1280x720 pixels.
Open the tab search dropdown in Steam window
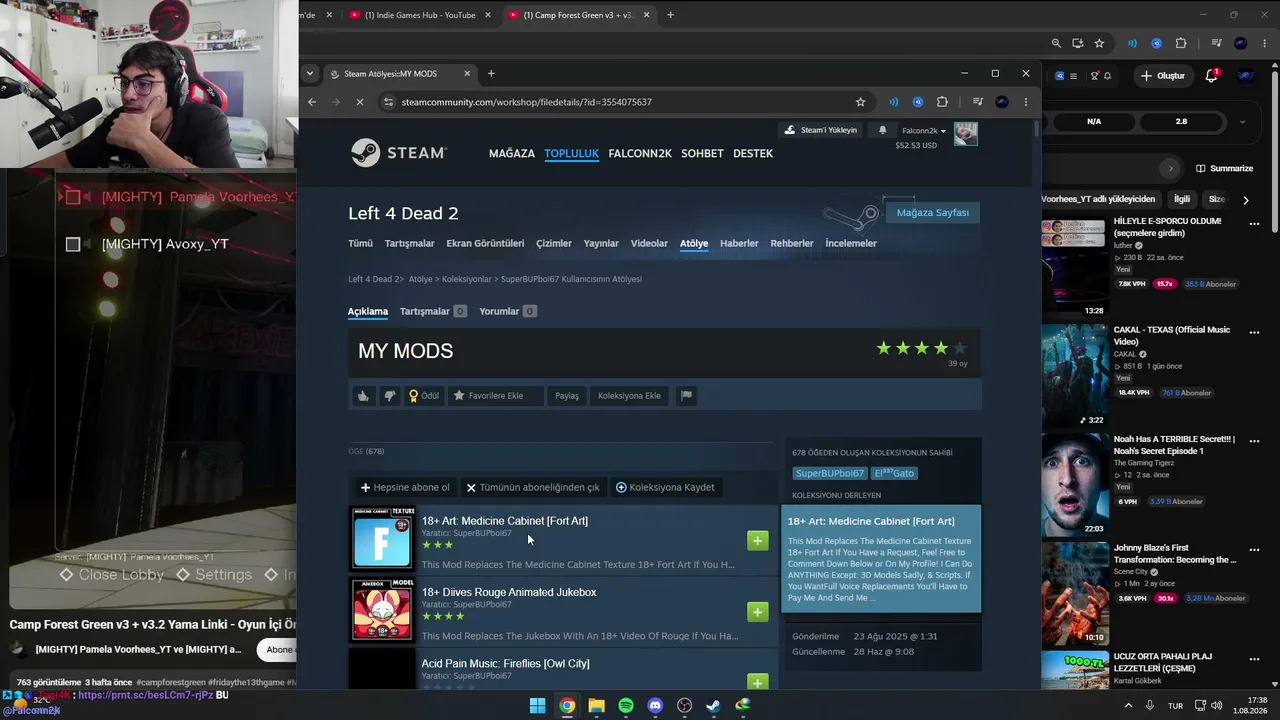(310, 73)
